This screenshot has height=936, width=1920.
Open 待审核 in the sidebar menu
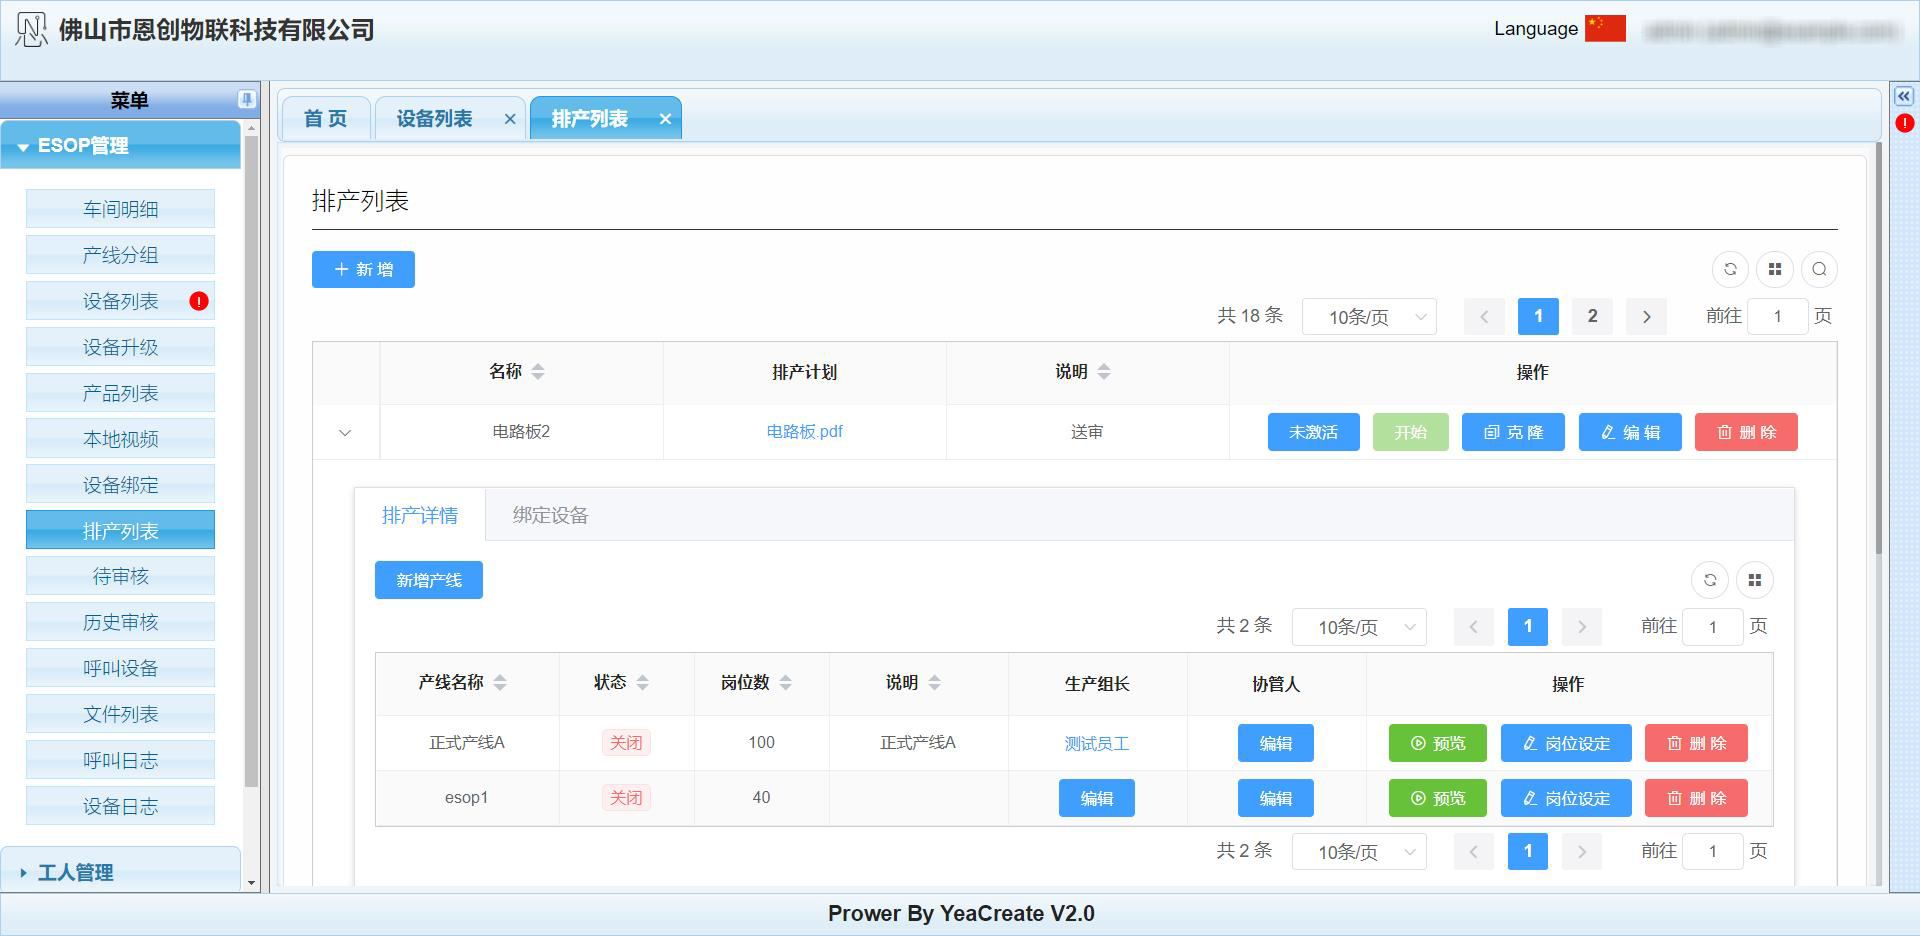click(120, 576)
